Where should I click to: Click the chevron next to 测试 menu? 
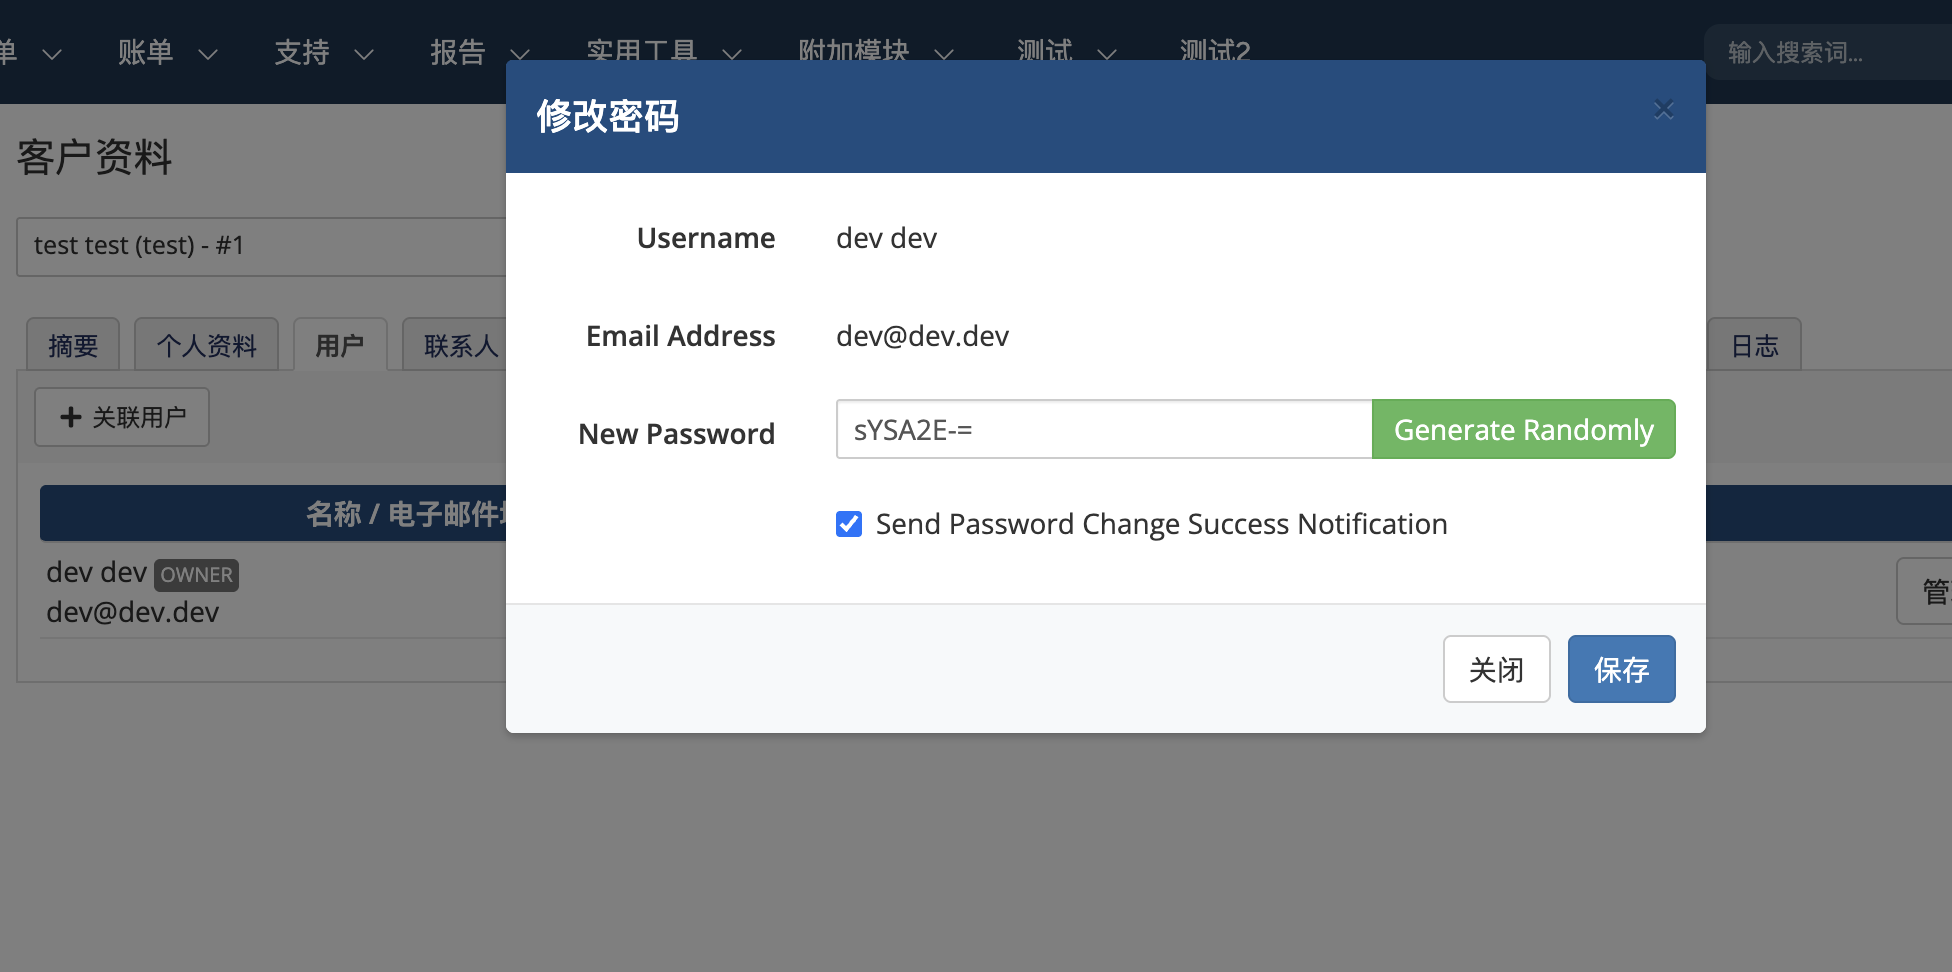(x=1106, y=54)
